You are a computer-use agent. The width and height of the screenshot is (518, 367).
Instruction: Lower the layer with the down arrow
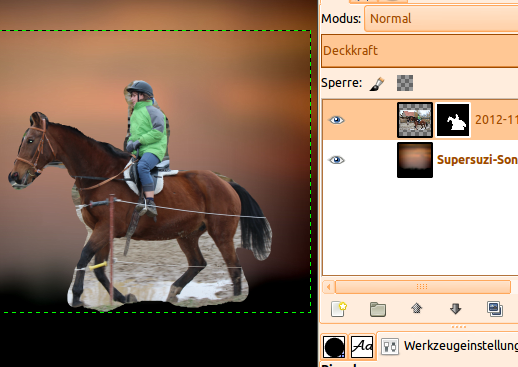456,309
